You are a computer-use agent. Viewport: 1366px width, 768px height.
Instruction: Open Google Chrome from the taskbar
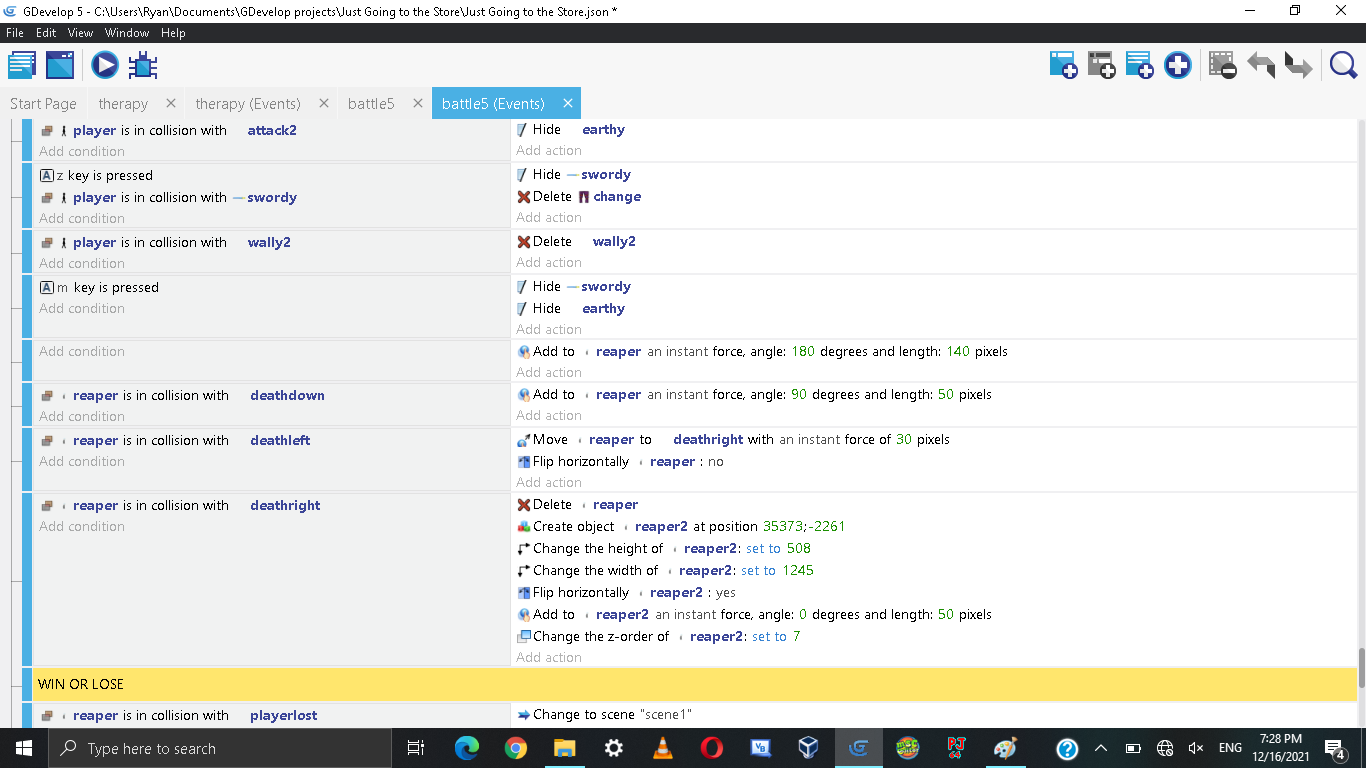(516, 748)
